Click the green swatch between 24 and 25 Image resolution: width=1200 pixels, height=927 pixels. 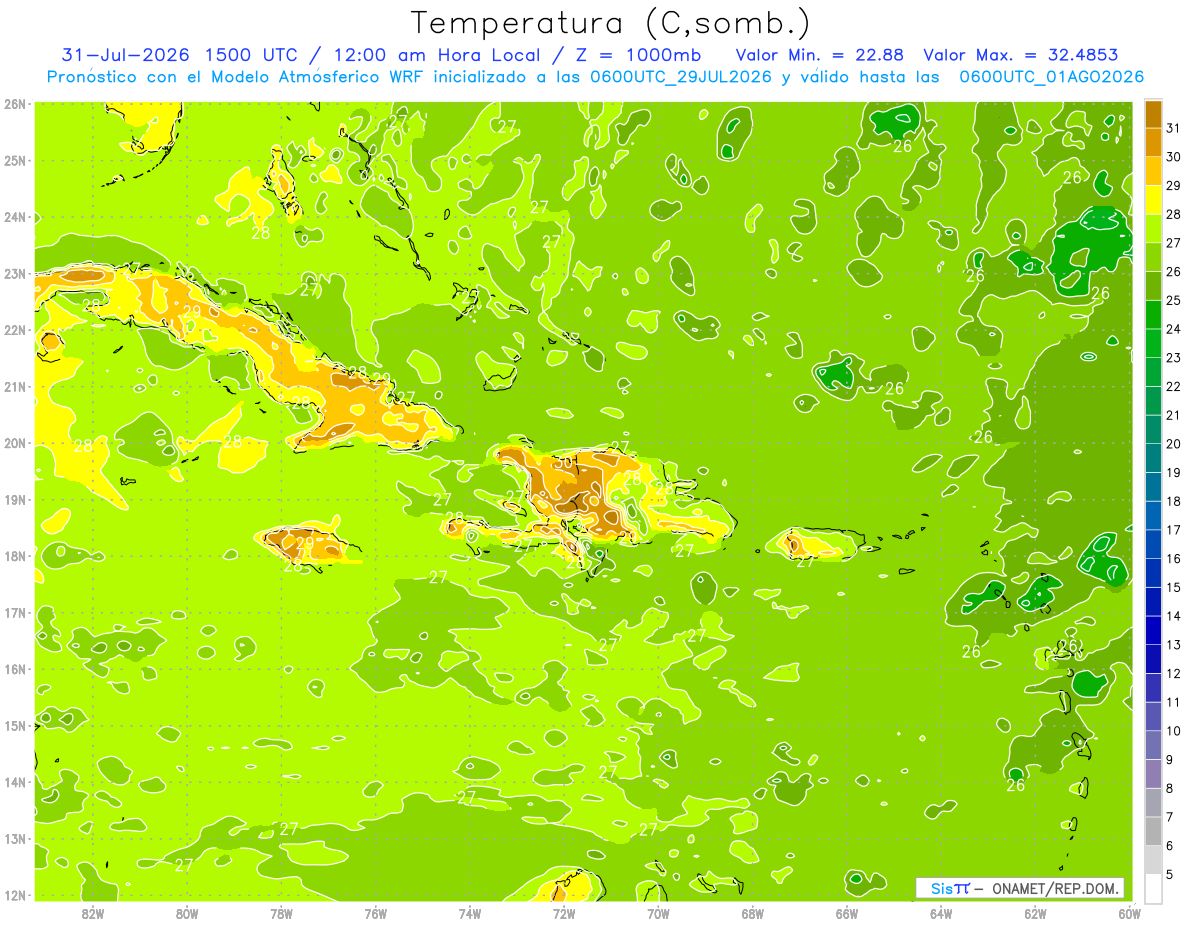(x=1153, y=315)
